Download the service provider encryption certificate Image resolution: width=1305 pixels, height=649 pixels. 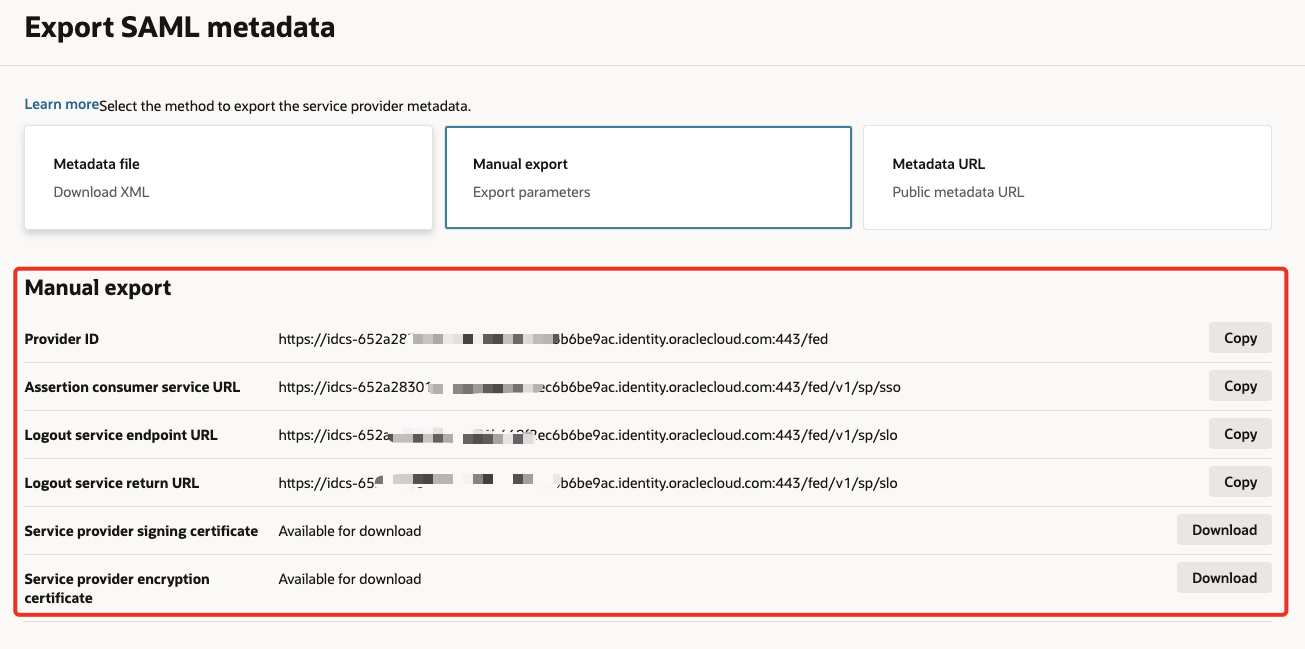coord(1223,578)
